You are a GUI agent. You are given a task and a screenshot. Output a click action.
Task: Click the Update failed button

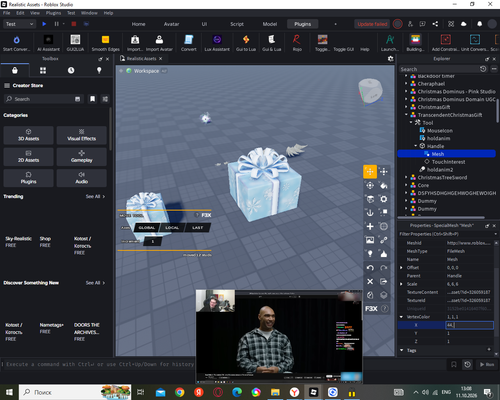pos(372,24)
